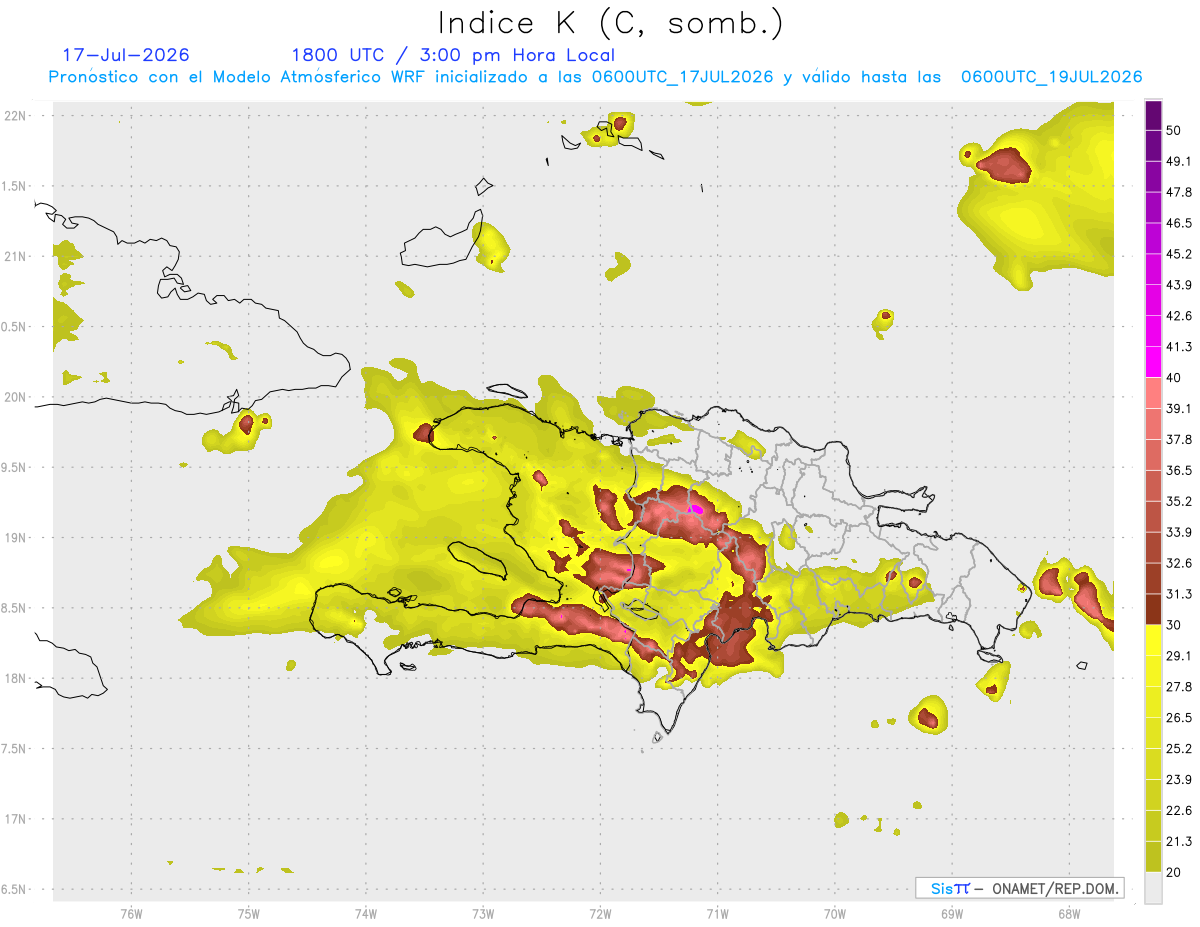The width and height of the screenshot is (1200, 927).
Task: Click the dark purple colorbar segment above 50
Action: (x=1153, y=116)
